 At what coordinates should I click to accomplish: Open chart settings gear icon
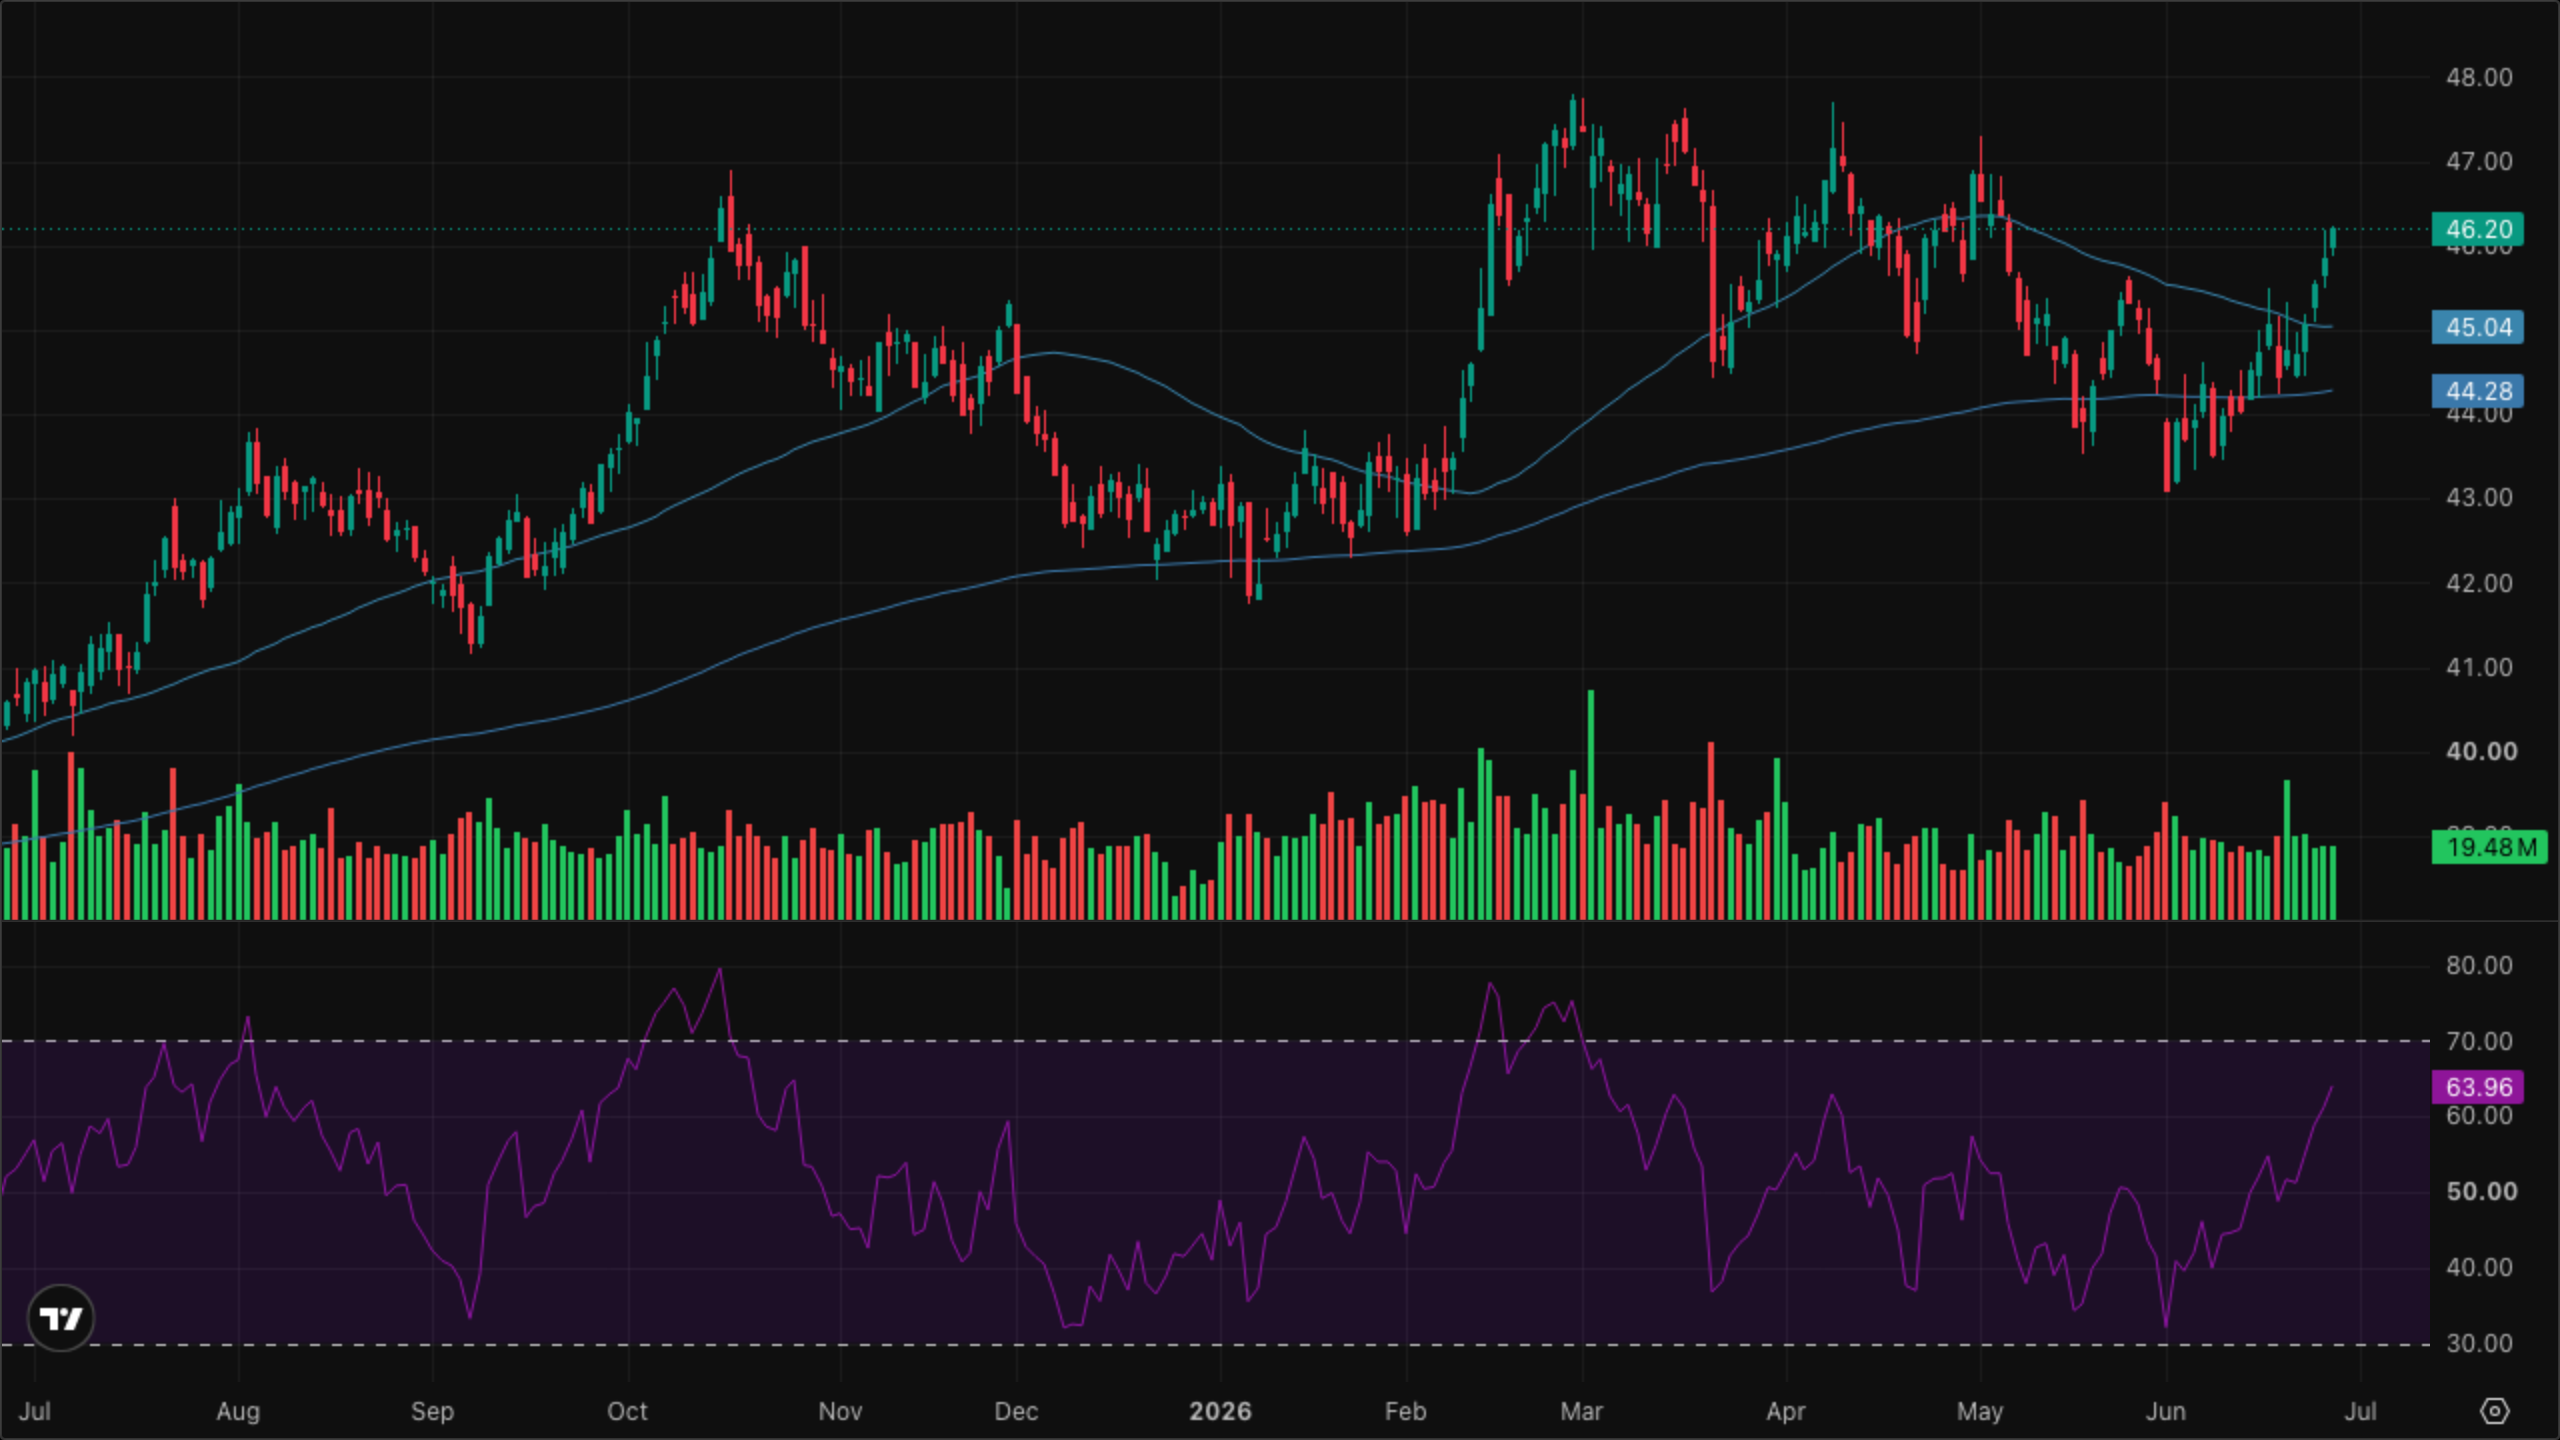tap(2495, 1411)
